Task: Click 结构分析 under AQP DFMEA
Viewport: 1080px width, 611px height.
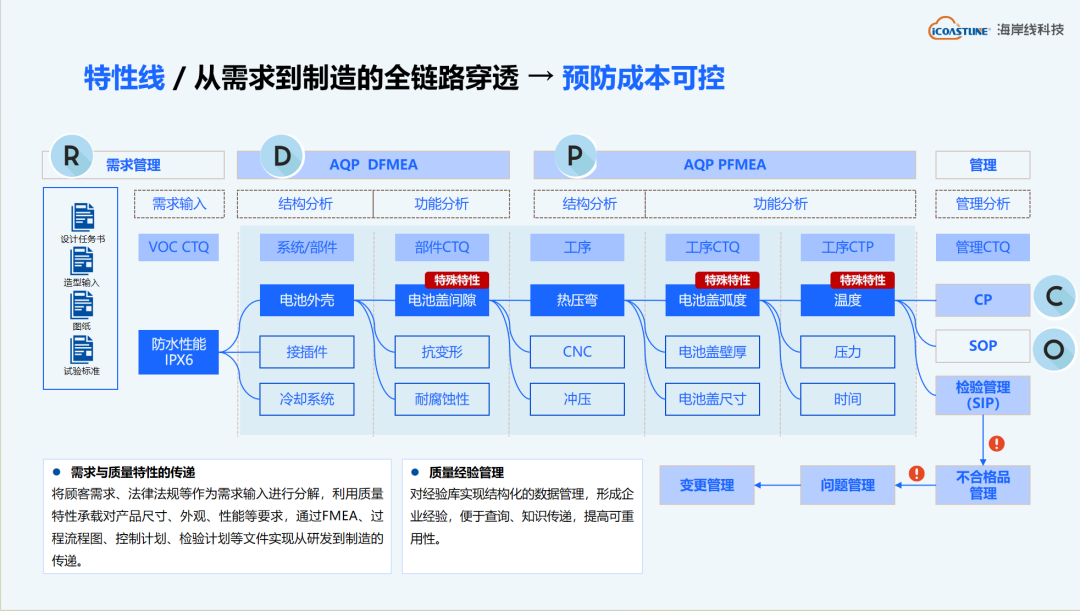Action: [x=305, y=204]
